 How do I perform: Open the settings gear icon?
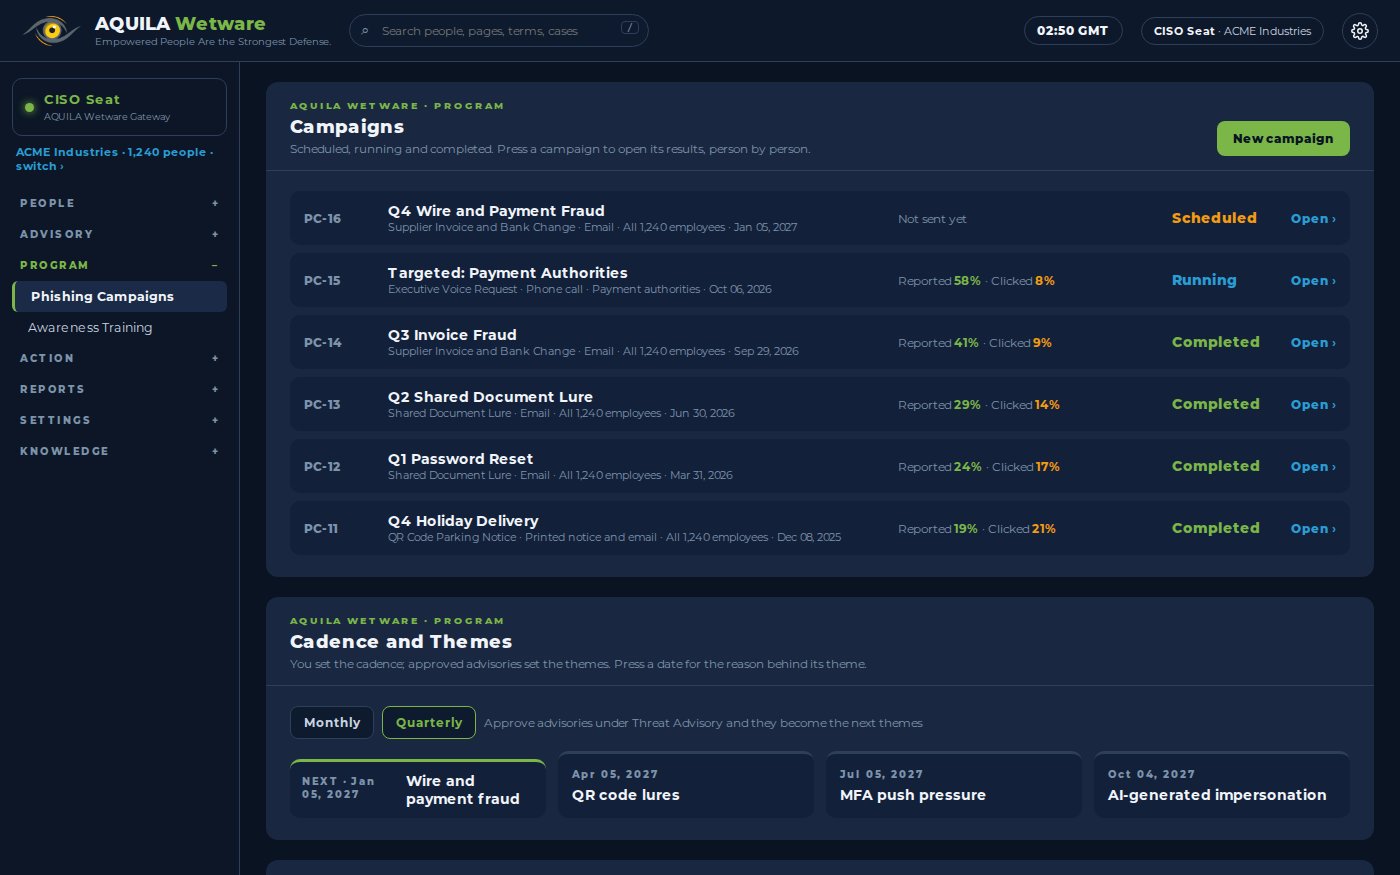pos(1359,31)
